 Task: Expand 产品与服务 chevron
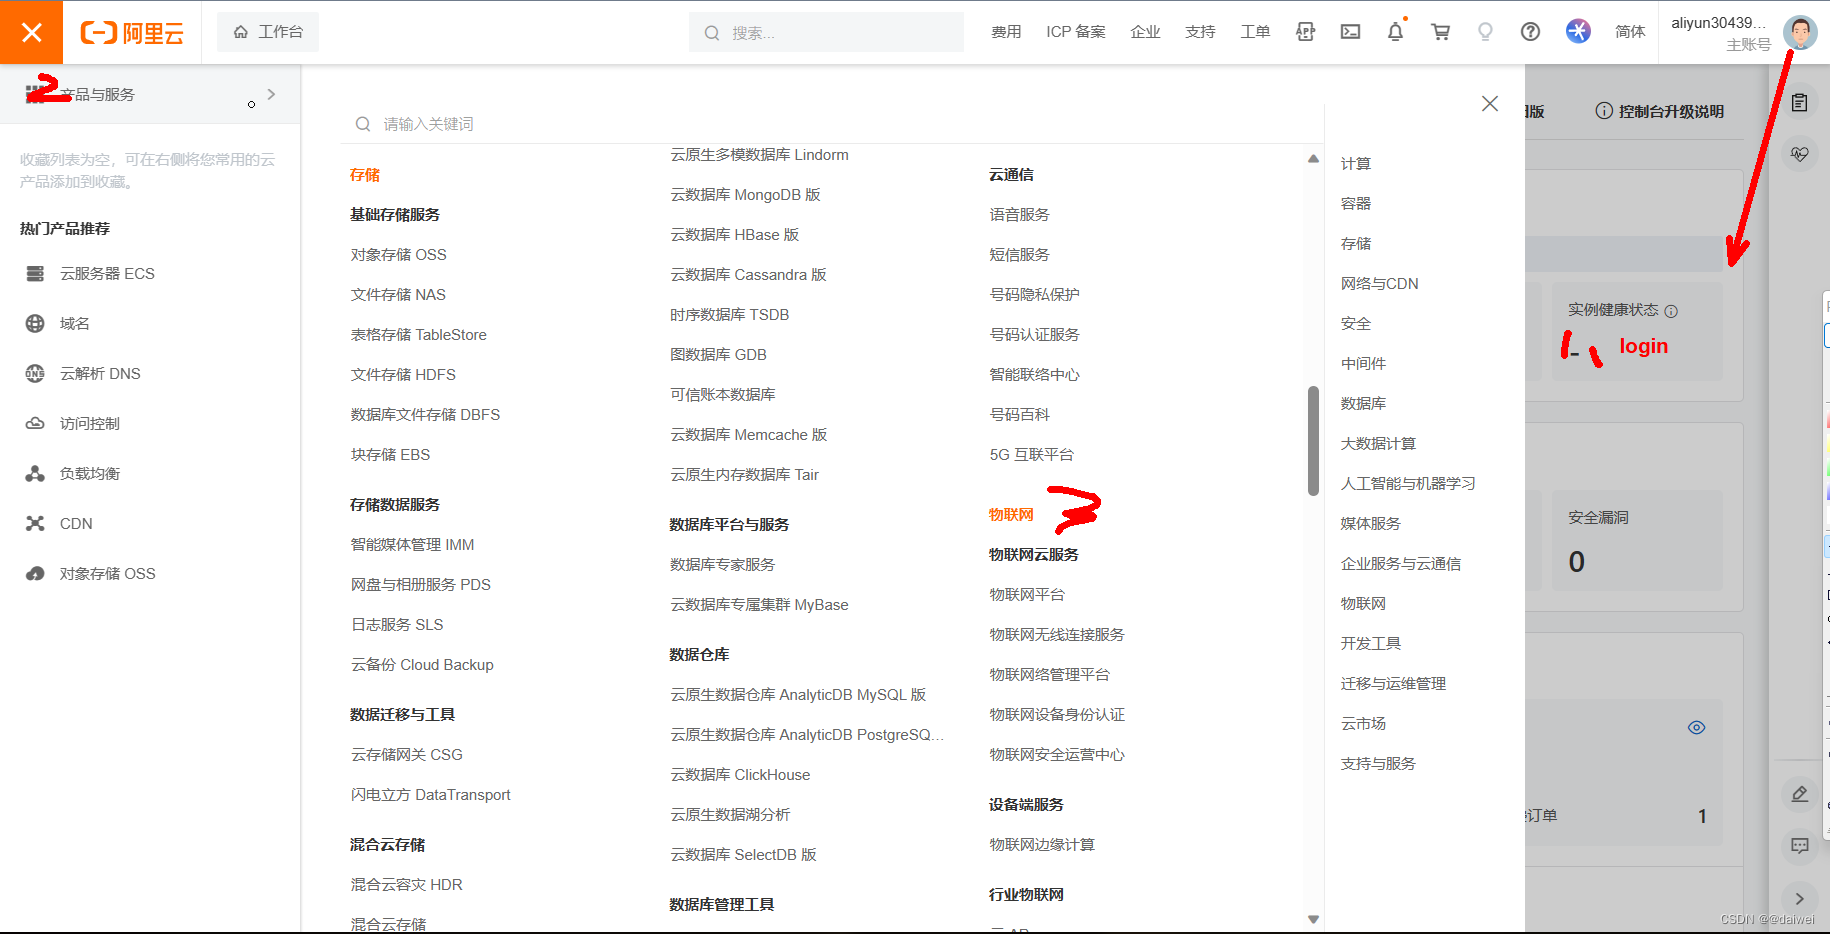pyautogui.click(x=271, y=94)
